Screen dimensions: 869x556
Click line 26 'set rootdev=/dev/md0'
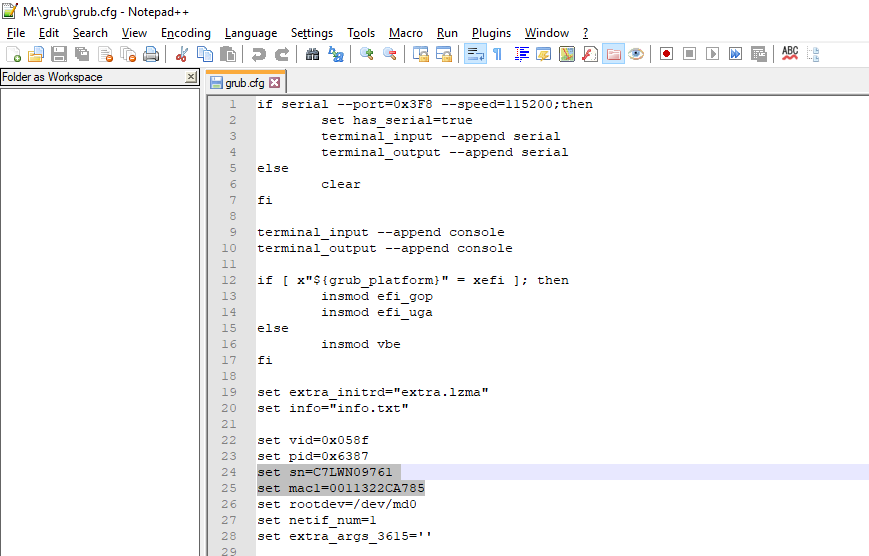[336, 504]
